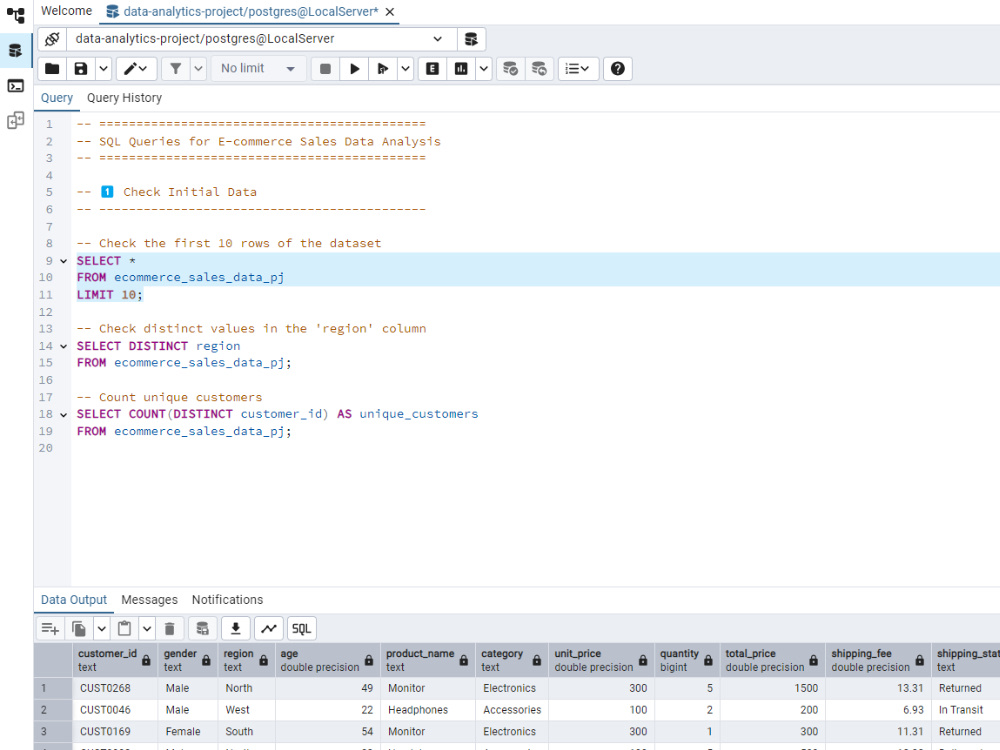Open the Messages tab
This screenshot has width=1000, height=750.
149,599
